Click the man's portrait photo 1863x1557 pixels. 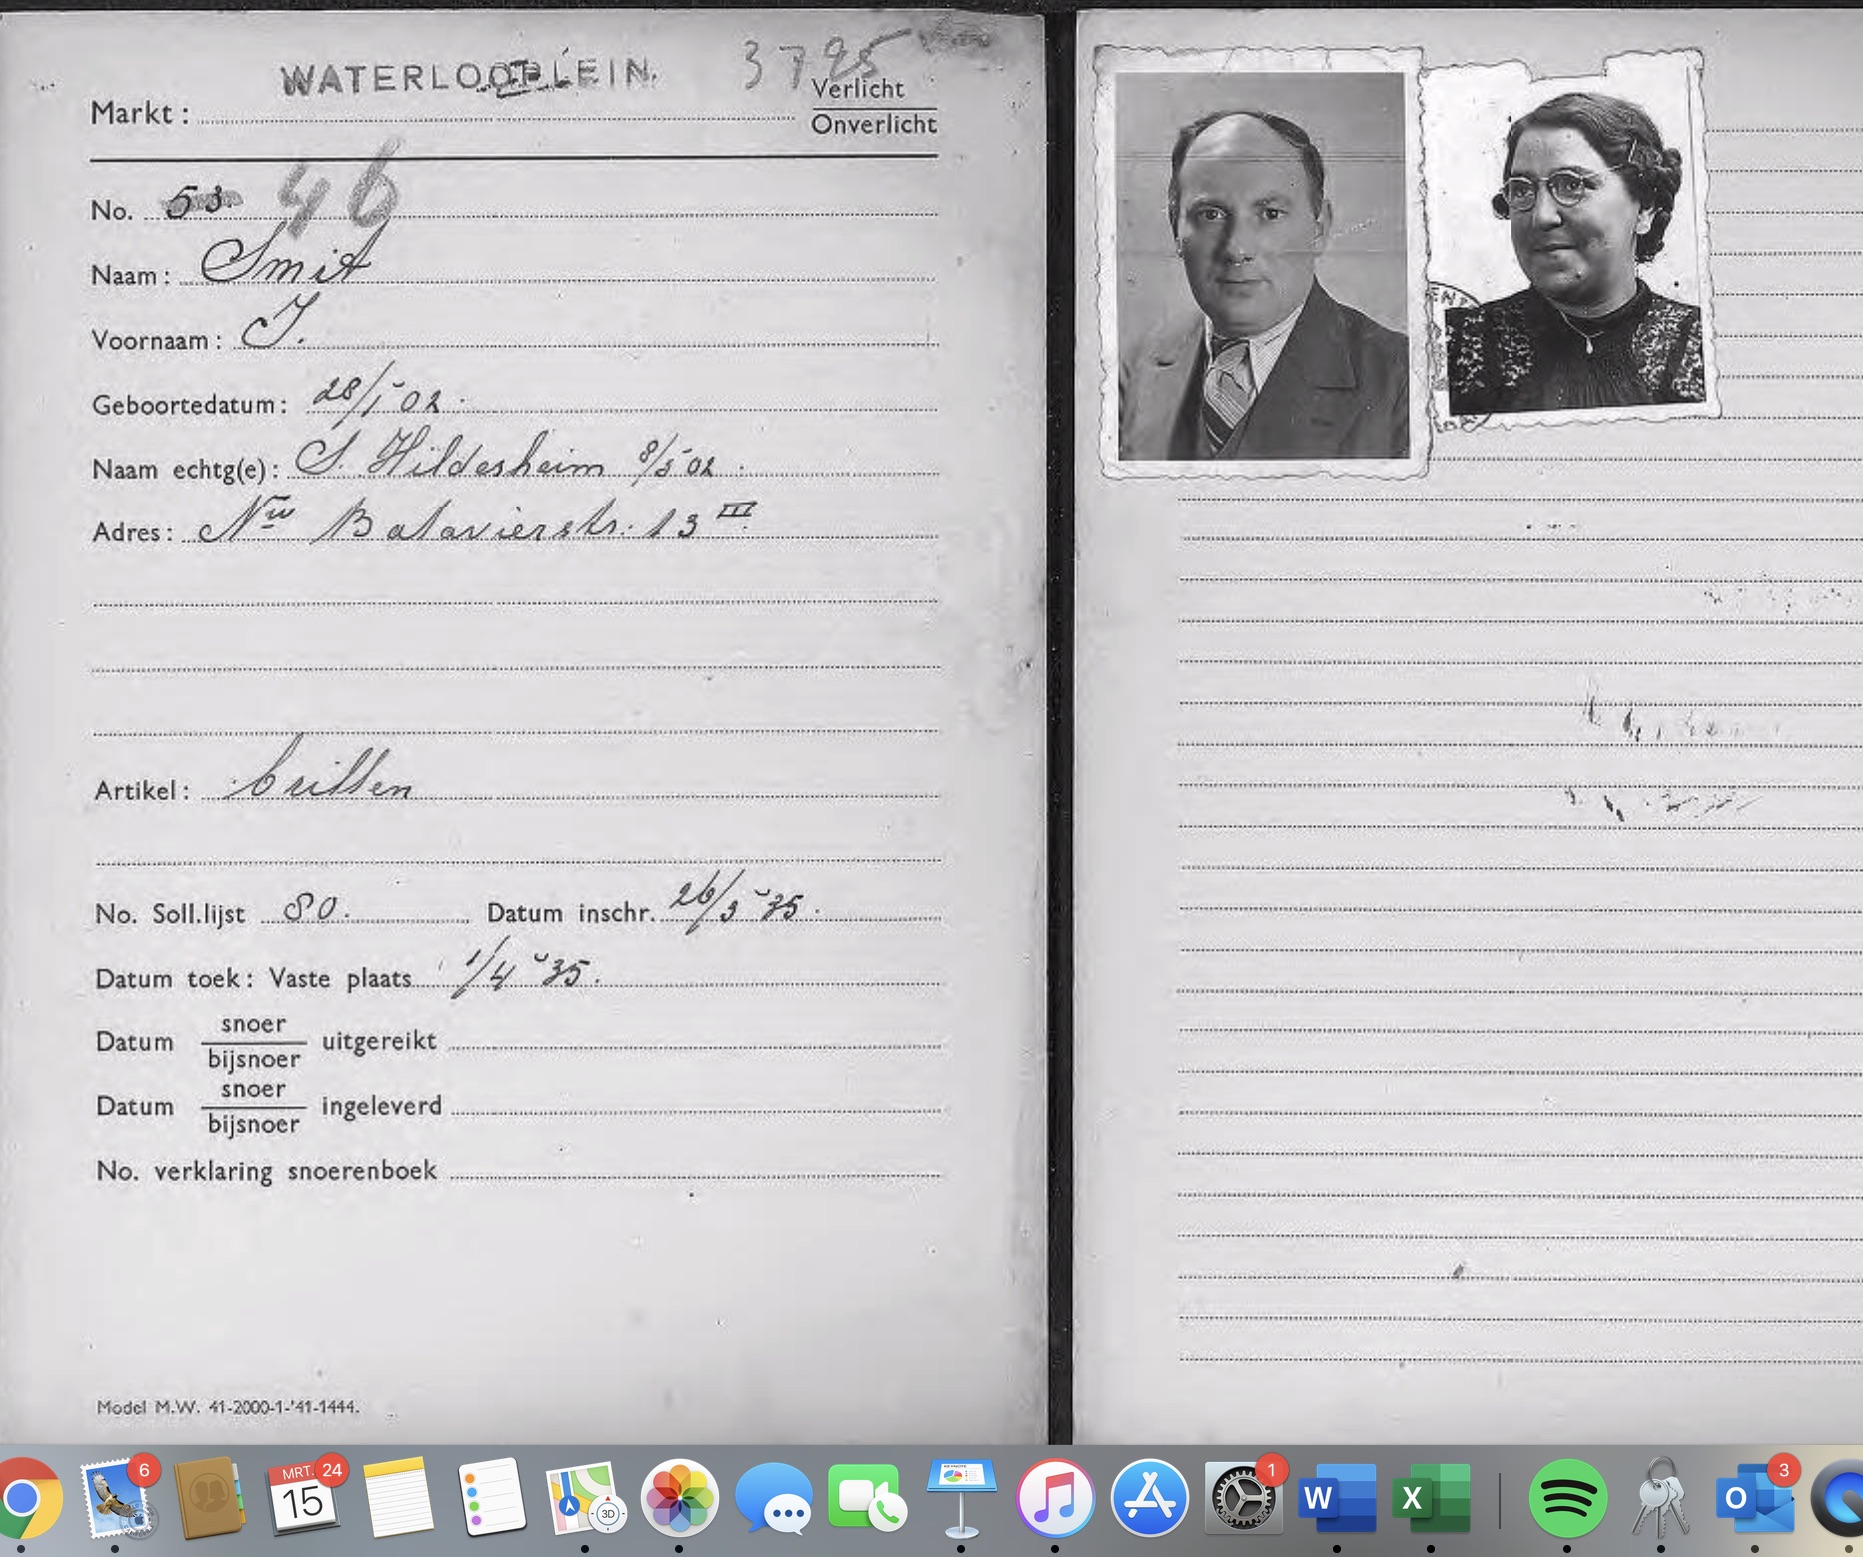click(1262, 266)
